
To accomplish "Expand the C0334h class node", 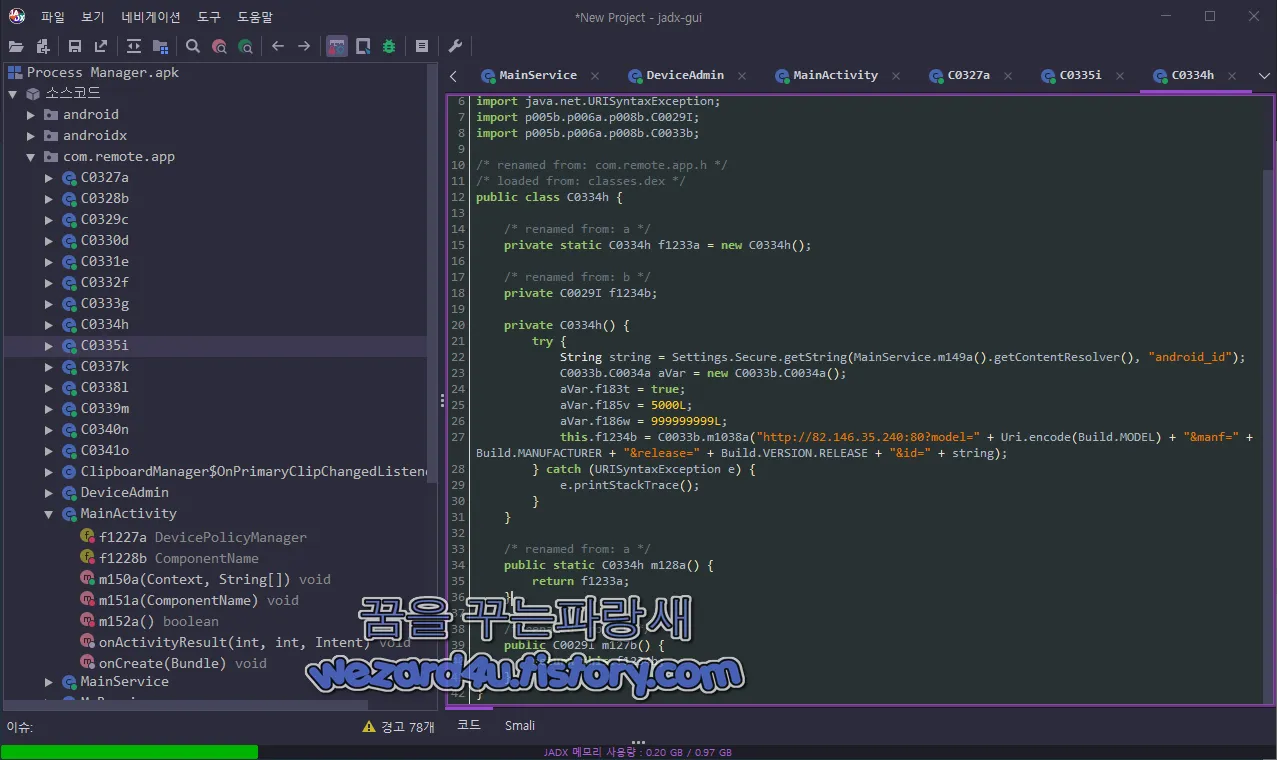I will tap(49, 325).
